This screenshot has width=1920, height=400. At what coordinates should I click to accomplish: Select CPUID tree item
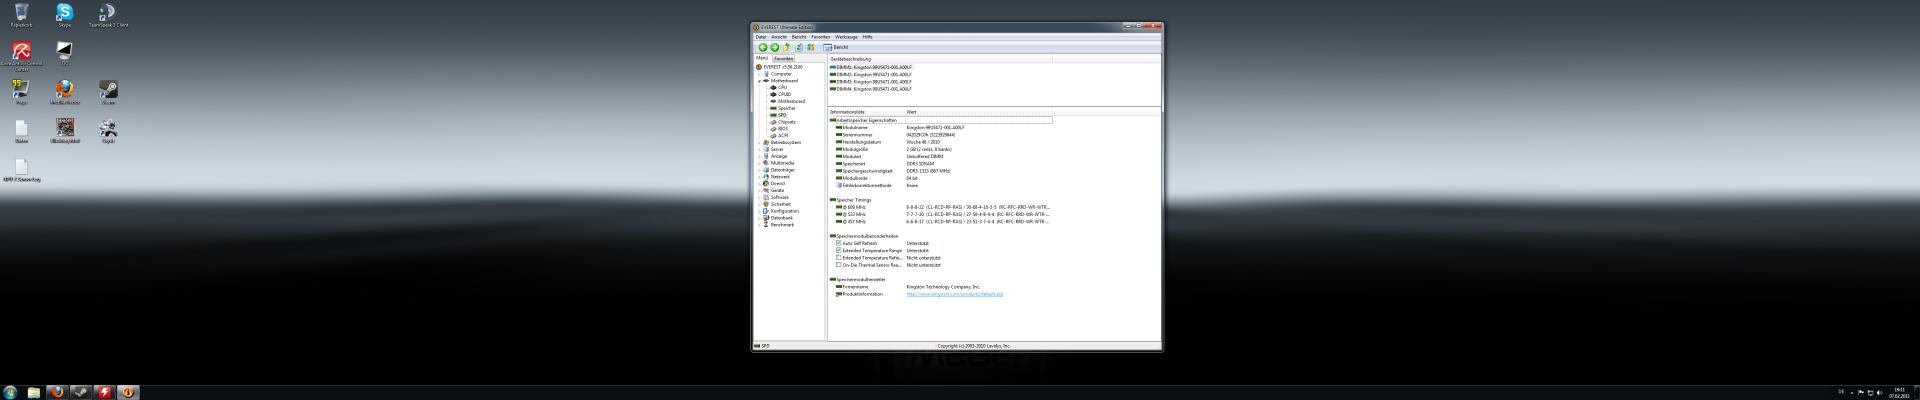coord(784,95)
